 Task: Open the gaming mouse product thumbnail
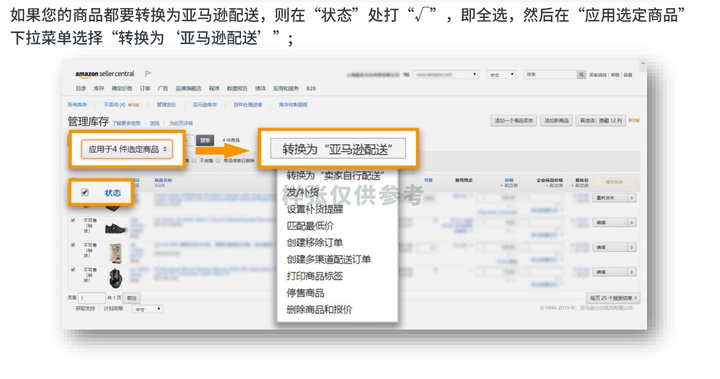click(116, 278)
